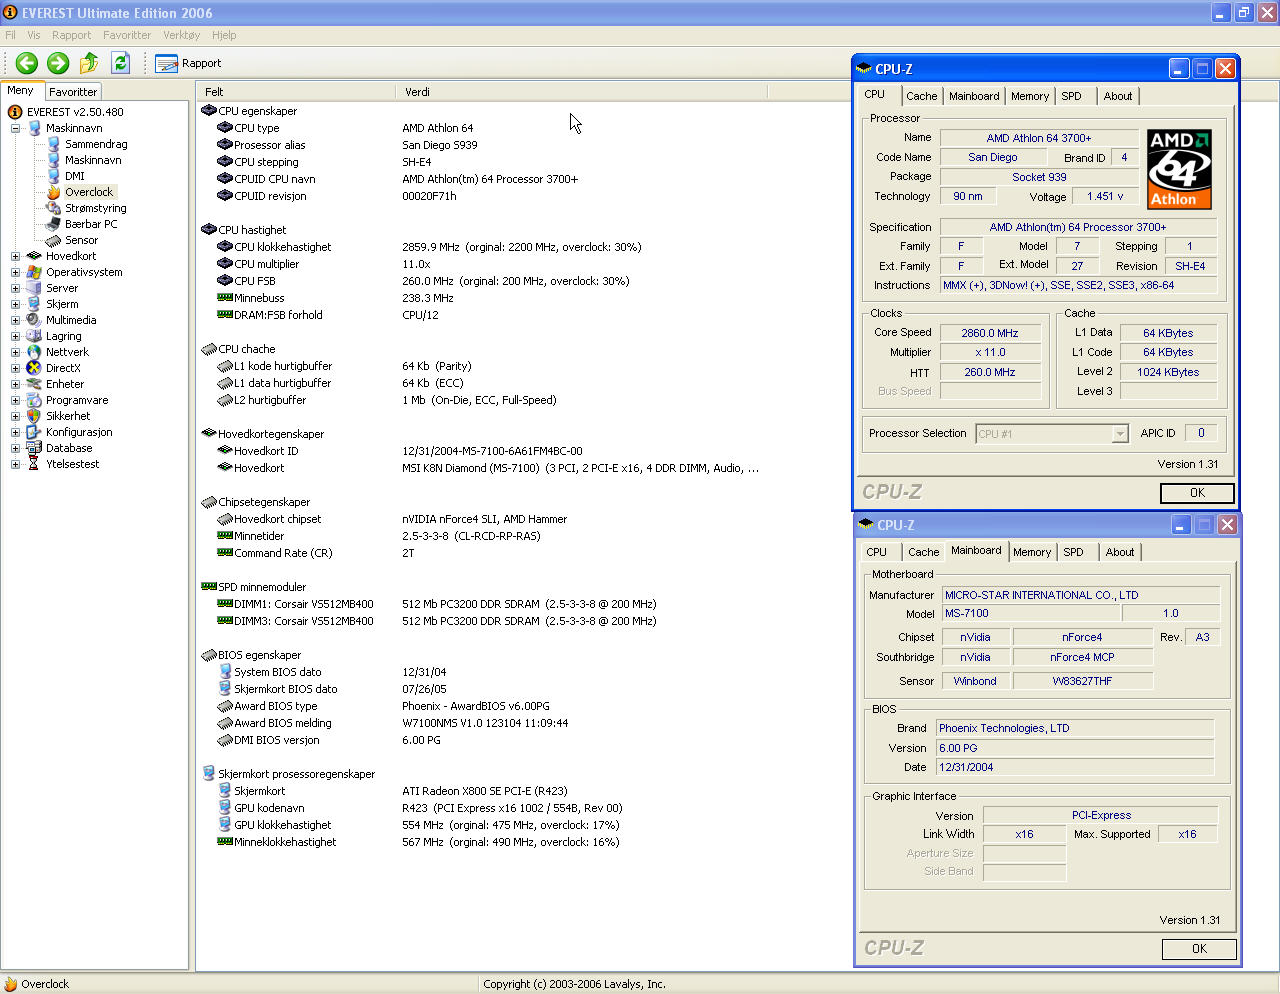Open the Rapport report toolbar button
The height and width of the screenshot is (994, 1280).
point(188,63)
